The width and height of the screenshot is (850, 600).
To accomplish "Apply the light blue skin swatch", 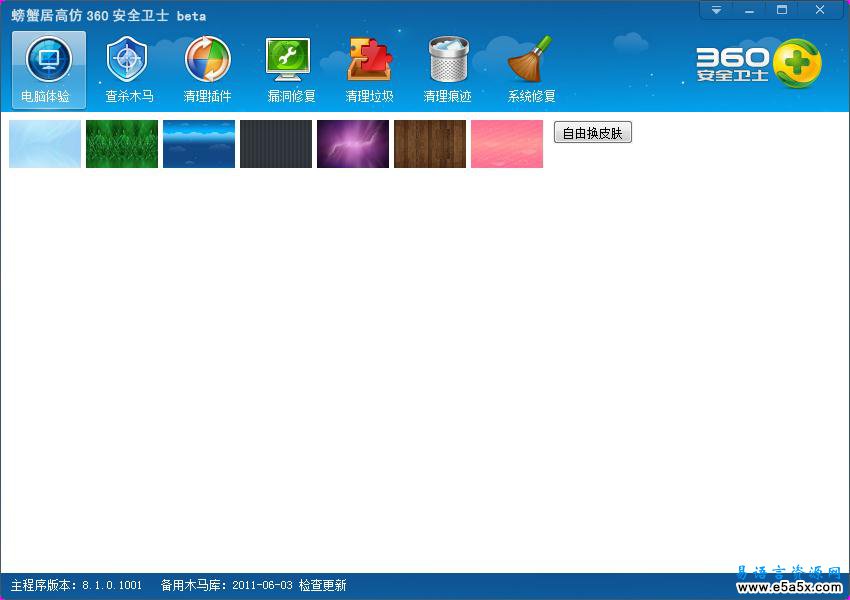I will pyautogui.click(x=45, y=144).
